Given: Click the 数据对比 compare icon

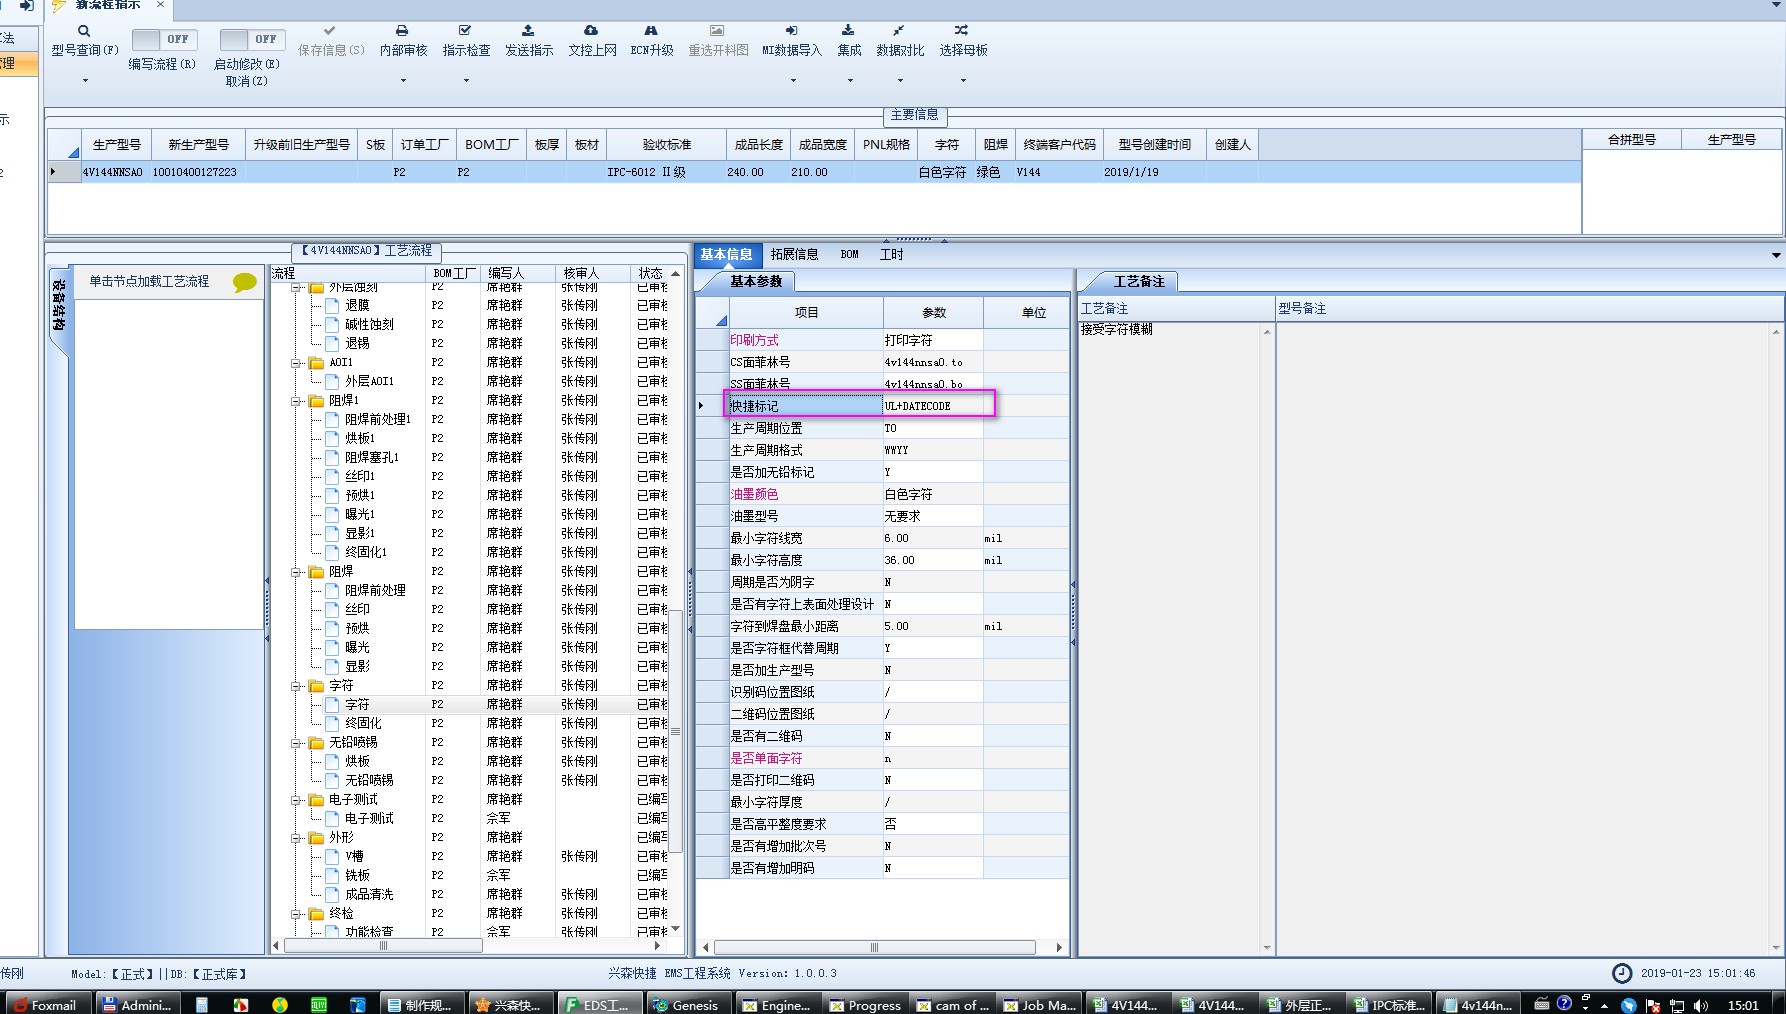Looking at the screenshot, I should (899, 31).
